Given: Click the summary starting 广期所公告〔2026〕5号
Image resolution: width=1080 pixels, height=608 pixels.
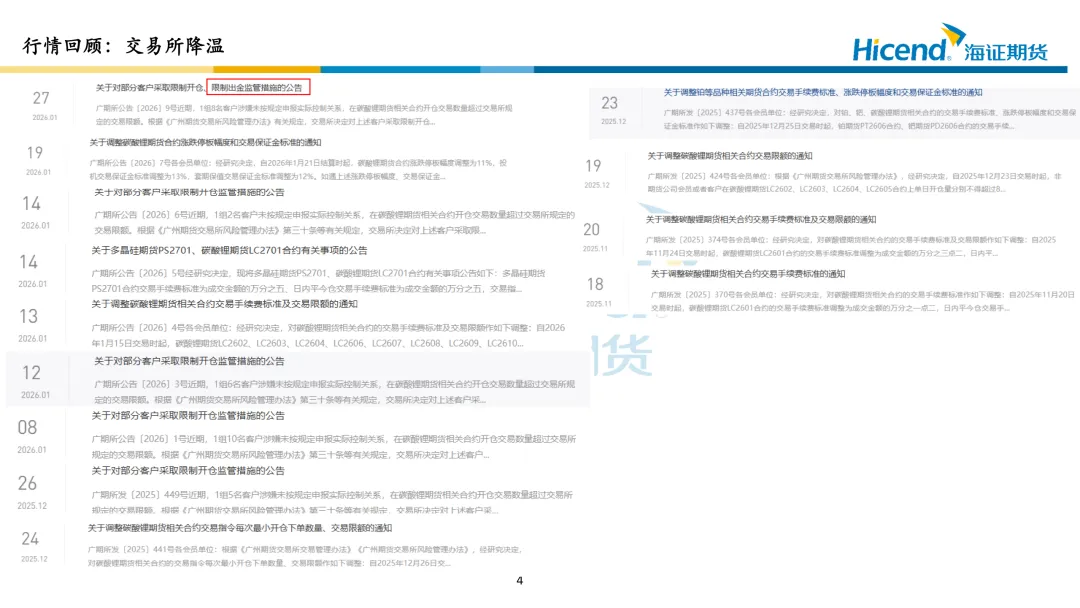Looking at the screenshot, I should tap(318, 281).
